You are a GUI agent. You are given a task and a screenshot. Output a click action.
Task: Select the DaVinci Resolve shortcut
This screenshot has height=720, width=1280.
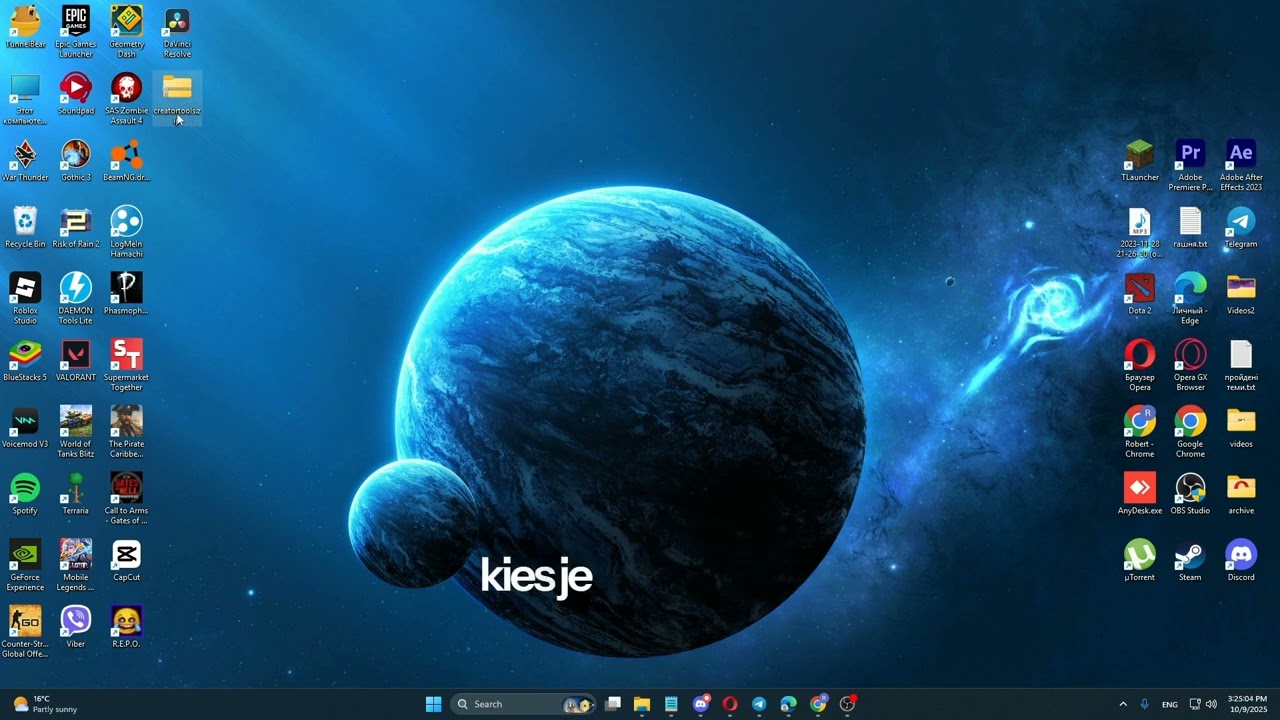pyautogui.click(x=177, y=30)
